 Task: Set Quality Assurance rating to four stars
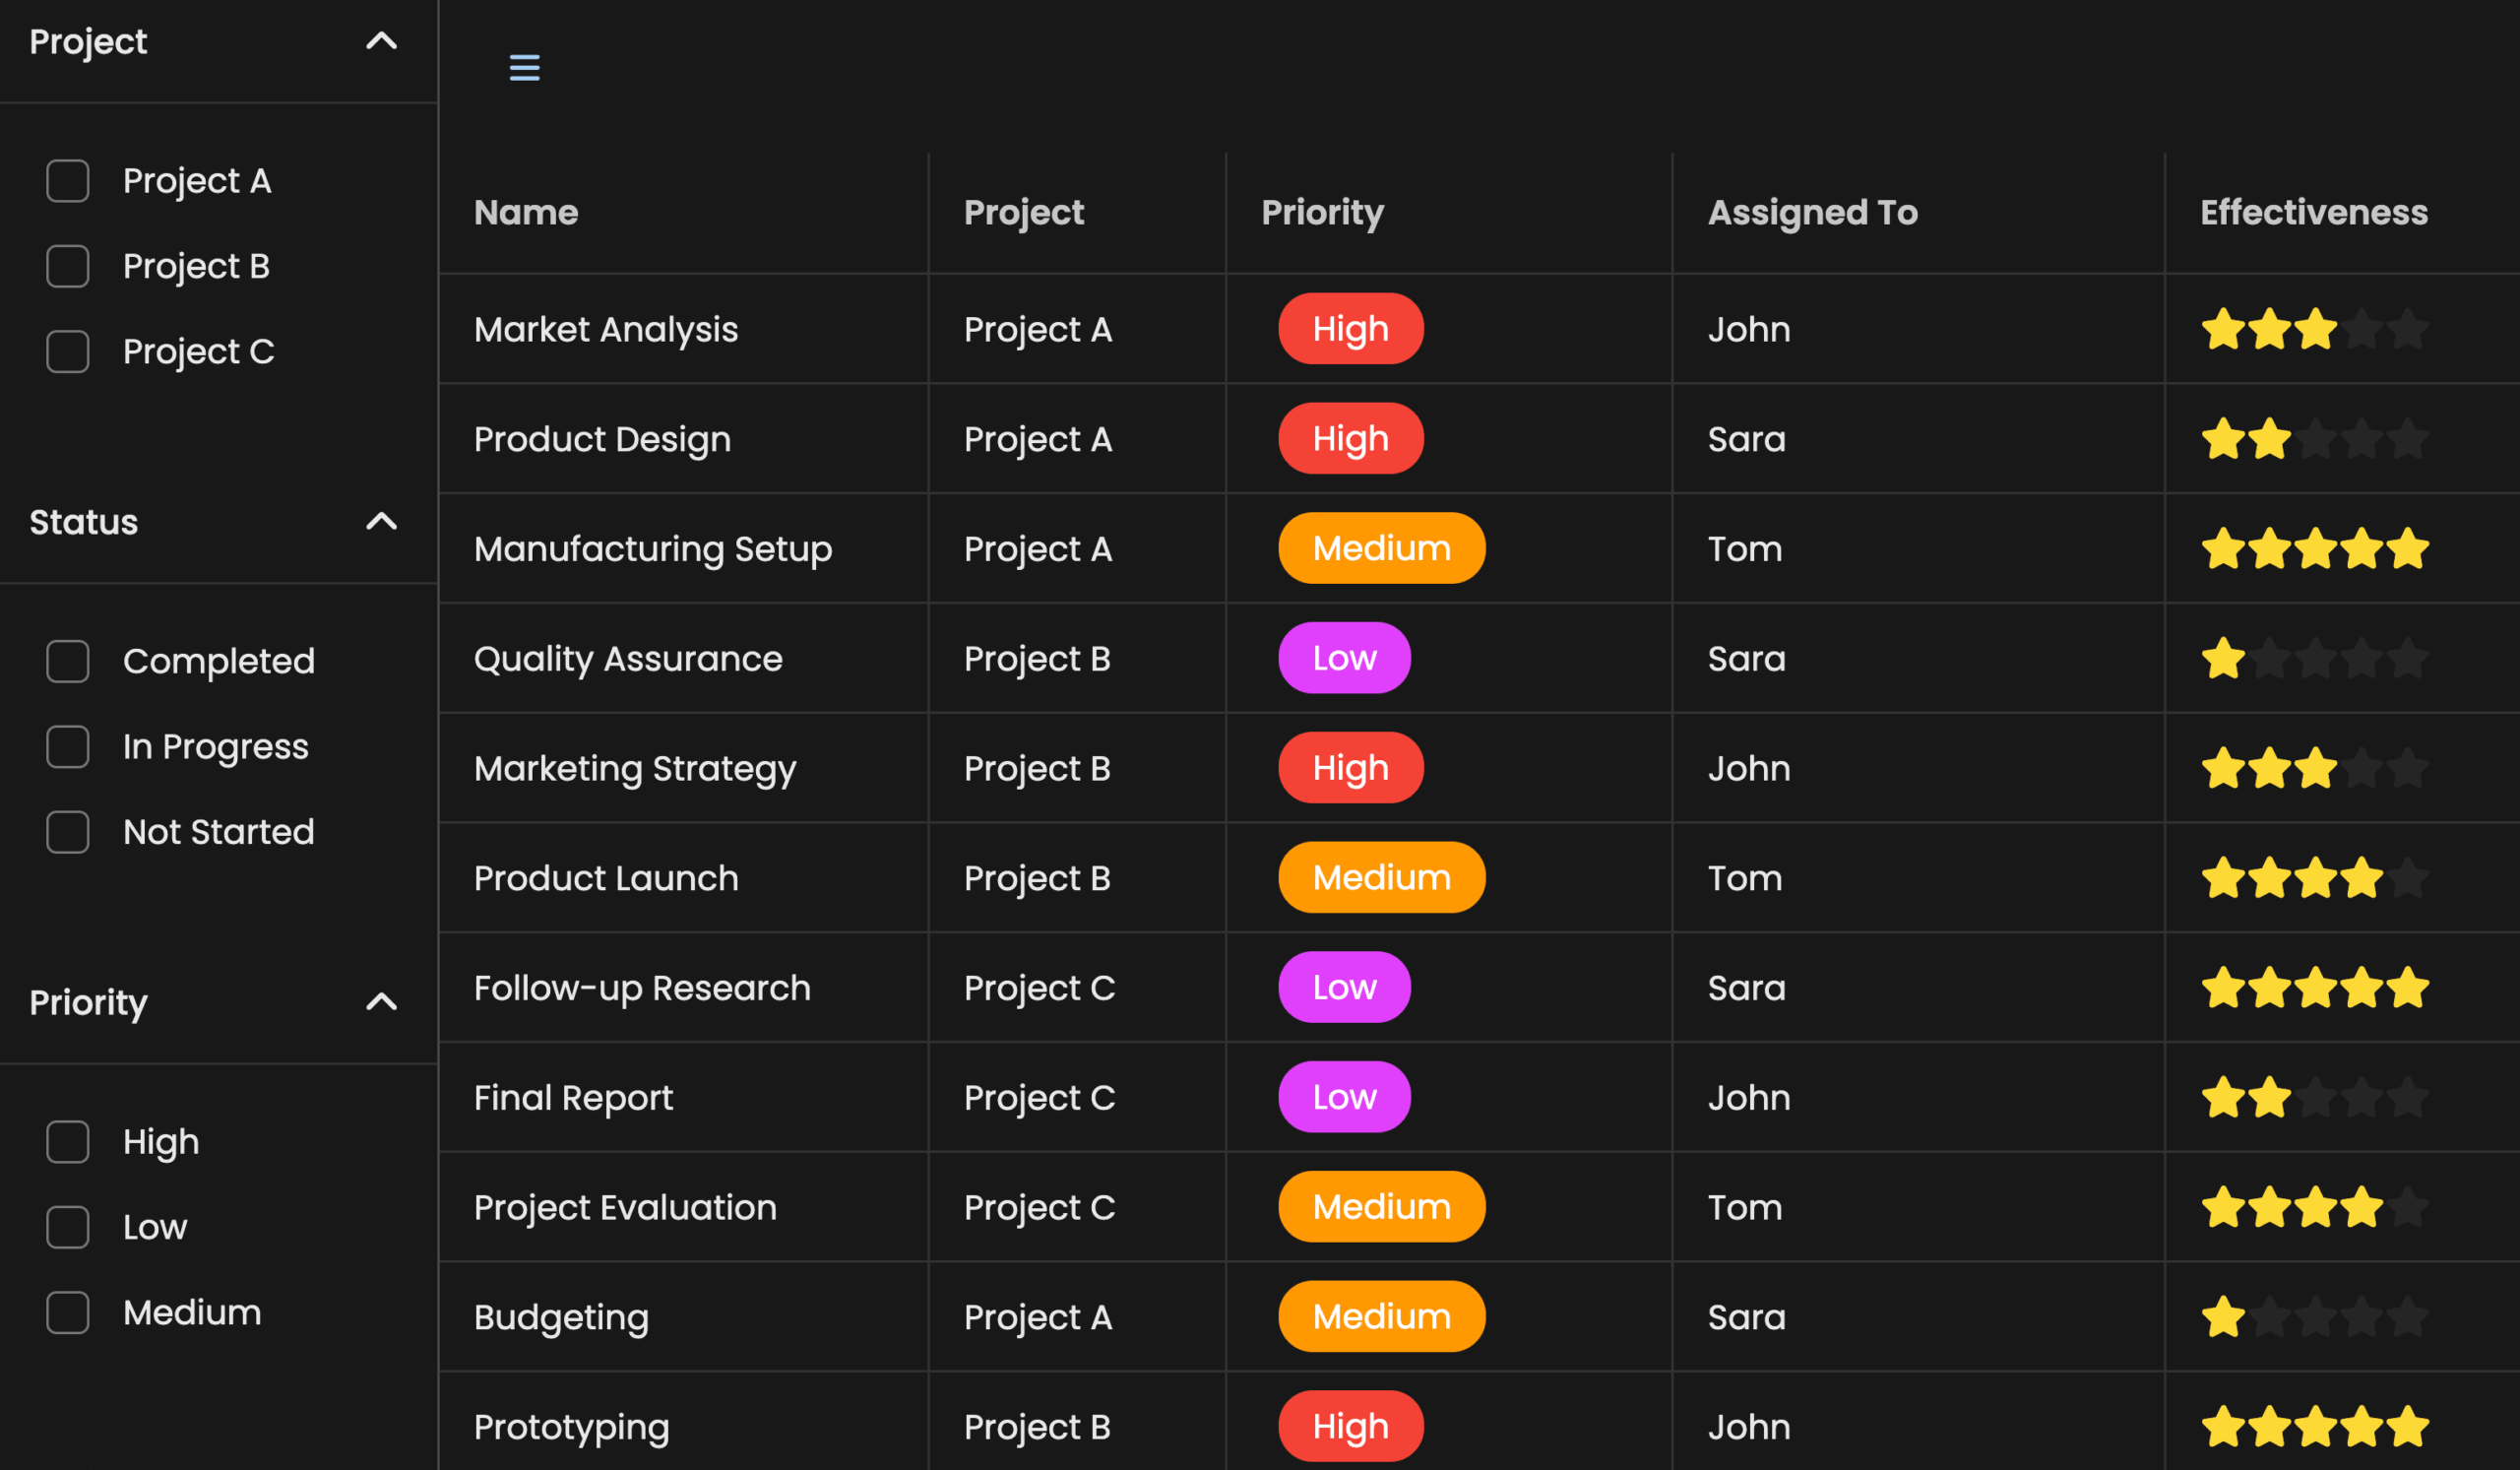point(2361,658)
